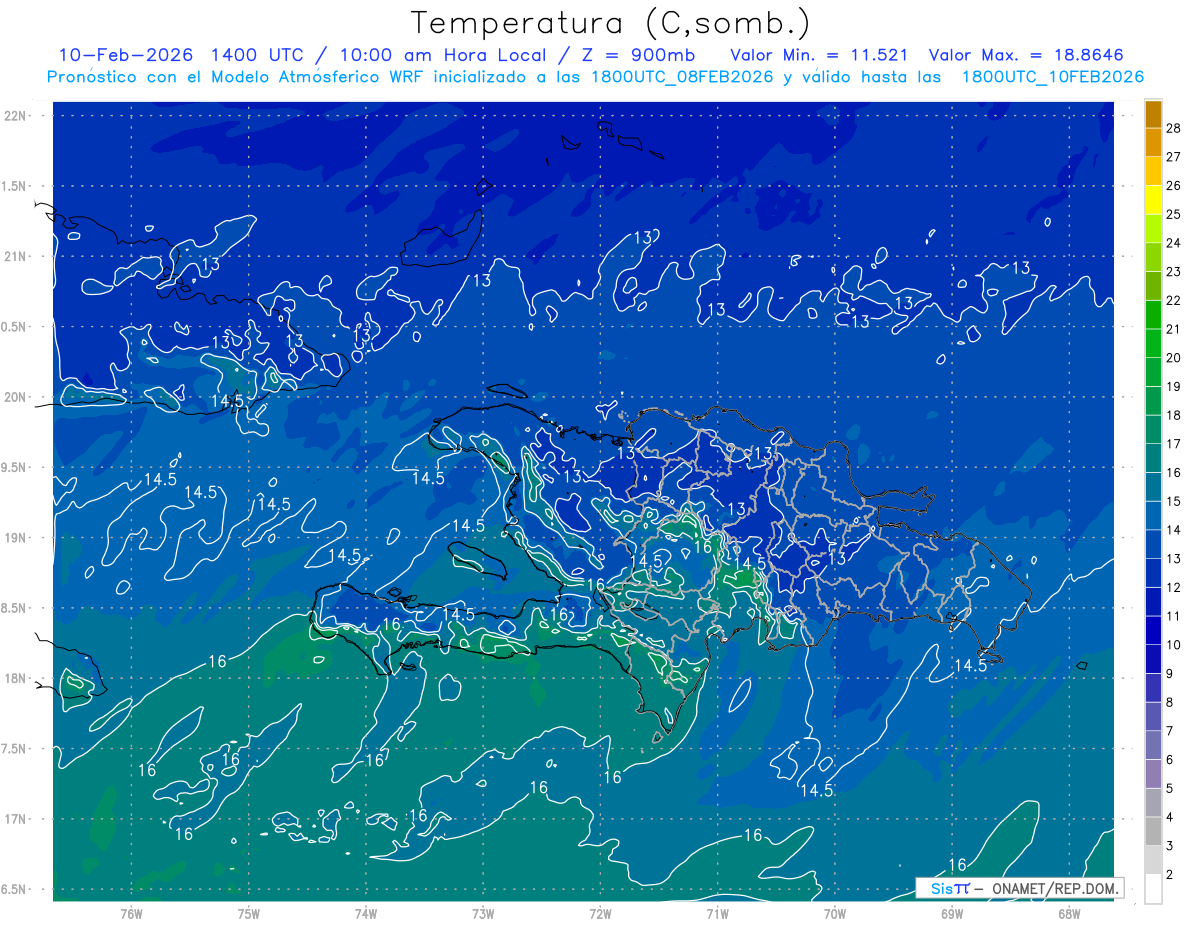
Task: Click the '74W' longitude axis label
Action: (366, 914)
